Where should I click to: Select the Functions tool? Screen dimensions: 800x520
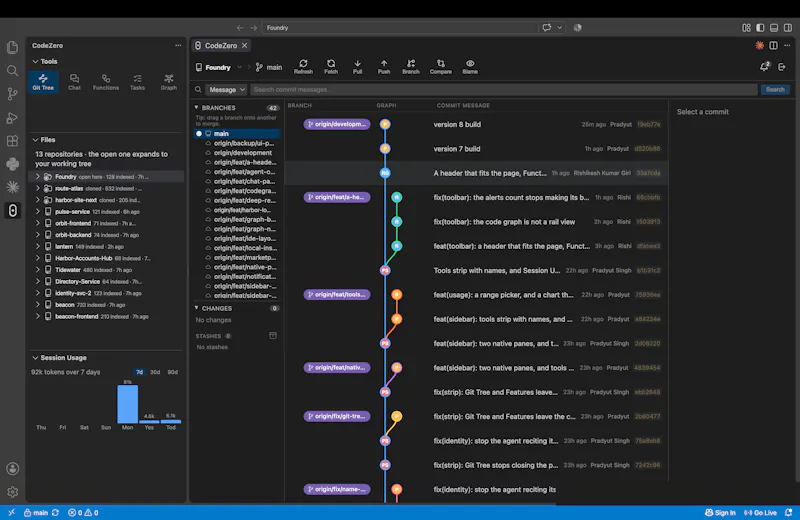click(x=106, y=82)
